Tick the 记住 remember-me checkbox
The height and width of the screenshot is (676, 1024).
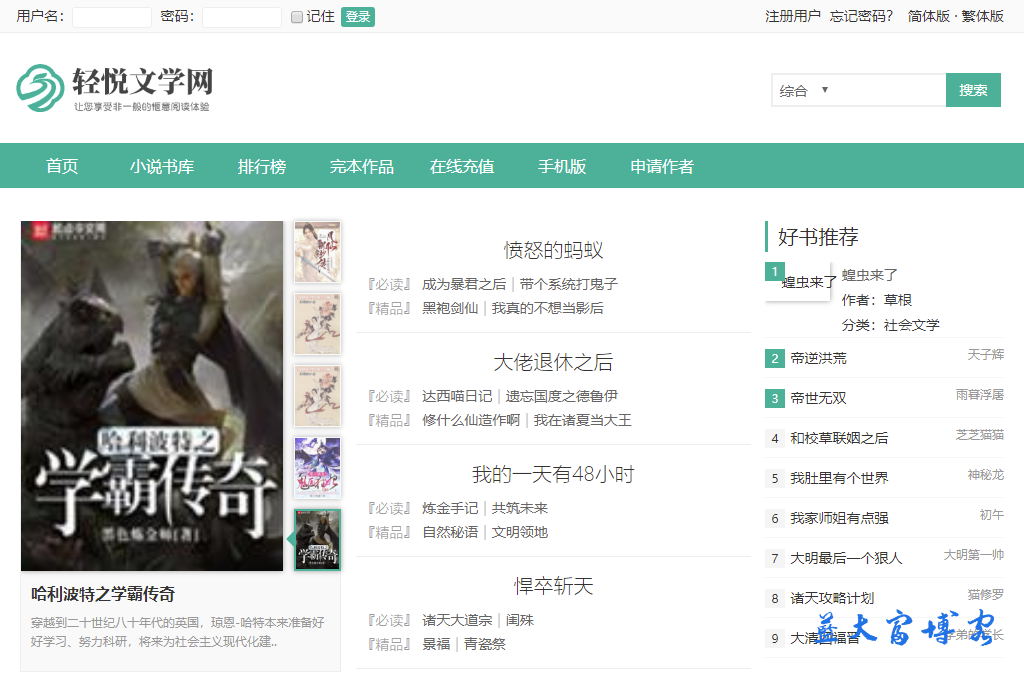(x=296, y=17)
